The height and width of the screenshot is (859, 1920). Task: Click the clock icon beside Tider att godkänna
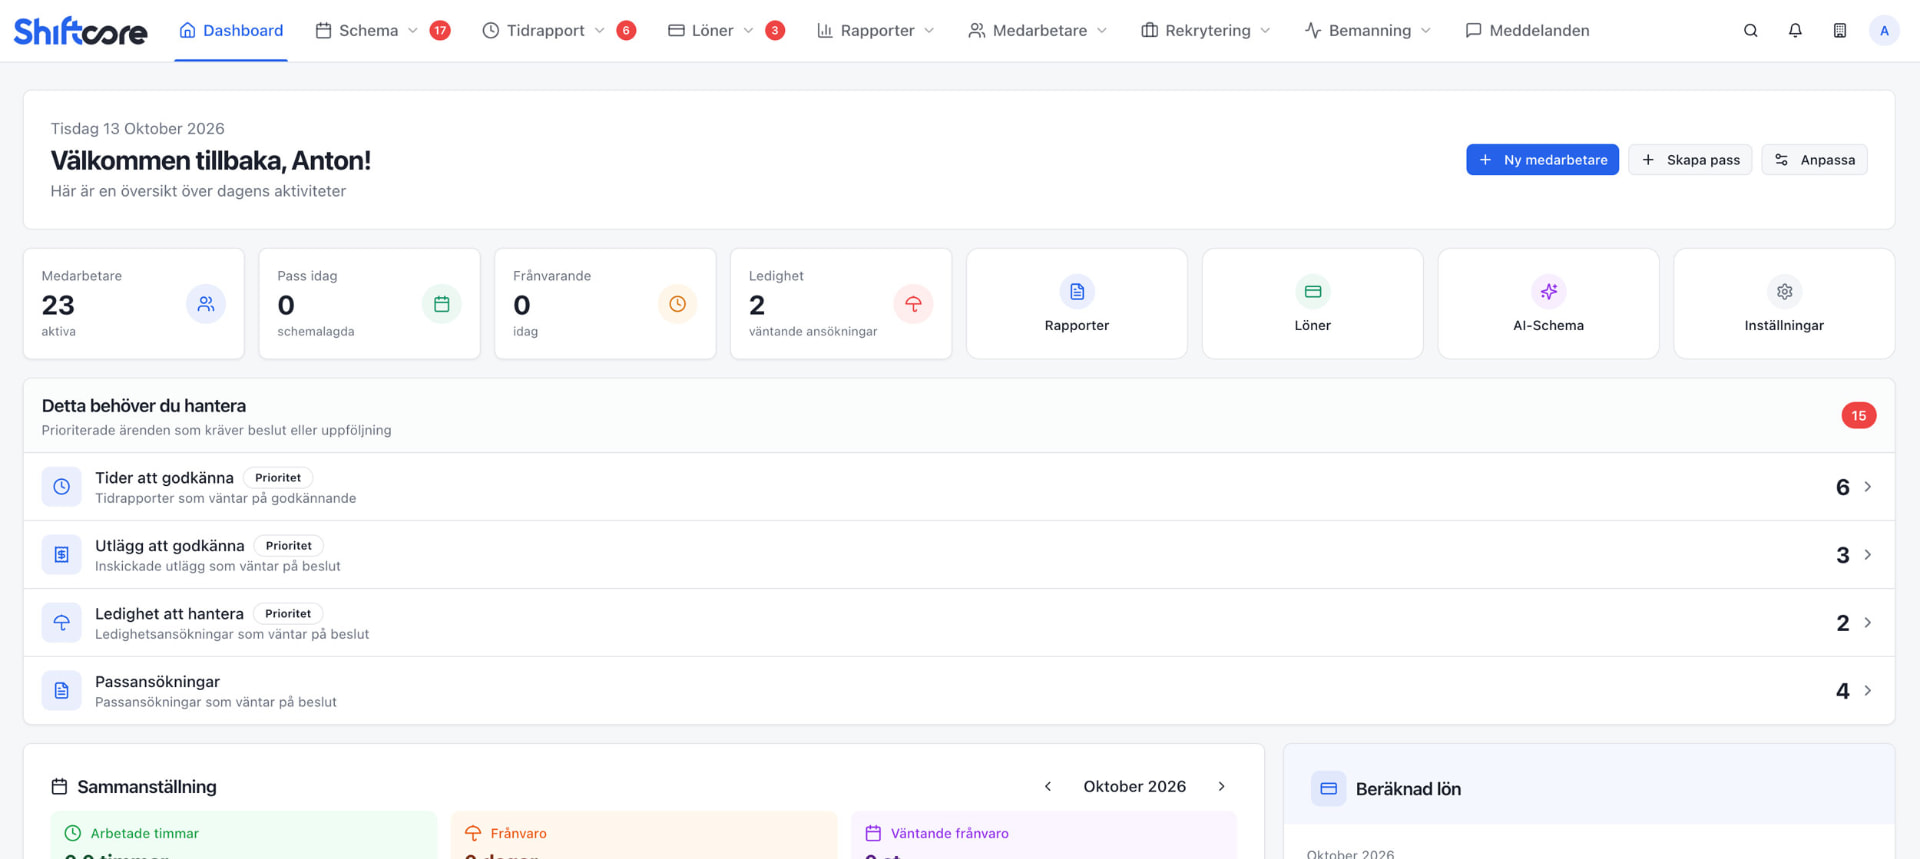point(62,487)
